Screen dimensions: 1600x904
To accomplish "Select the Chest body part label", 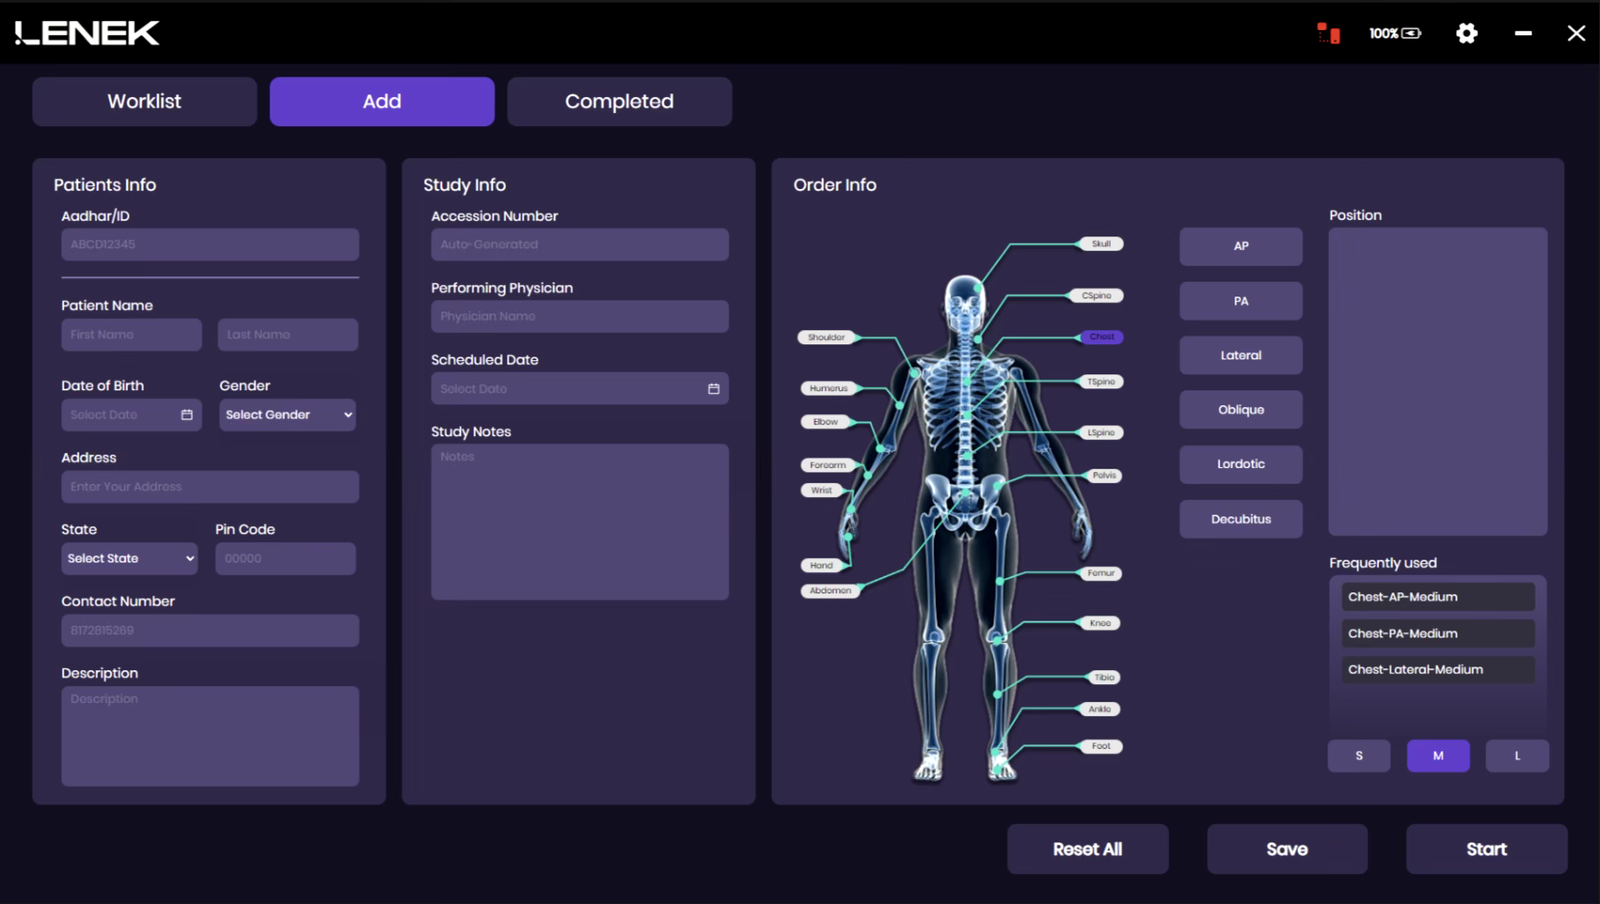I will click(1101, 337).
